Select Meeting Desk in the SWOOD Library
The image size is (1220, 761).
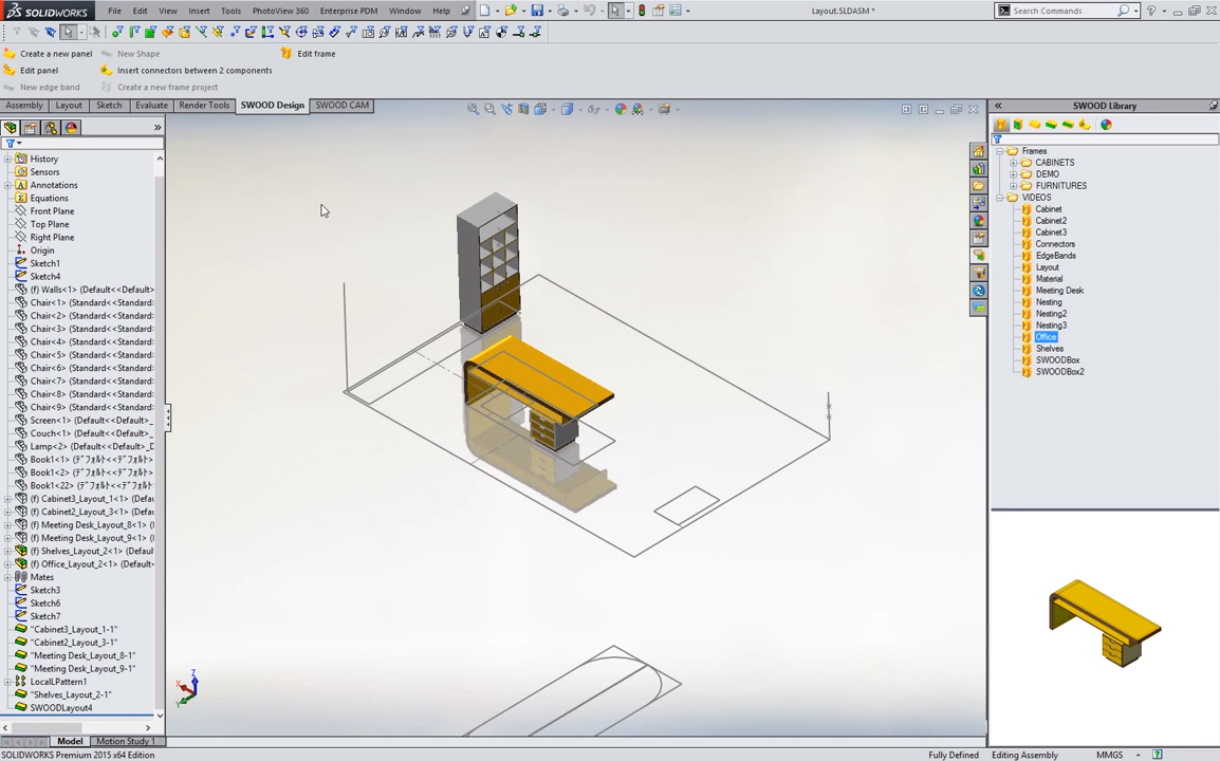tap(1059, 291)
